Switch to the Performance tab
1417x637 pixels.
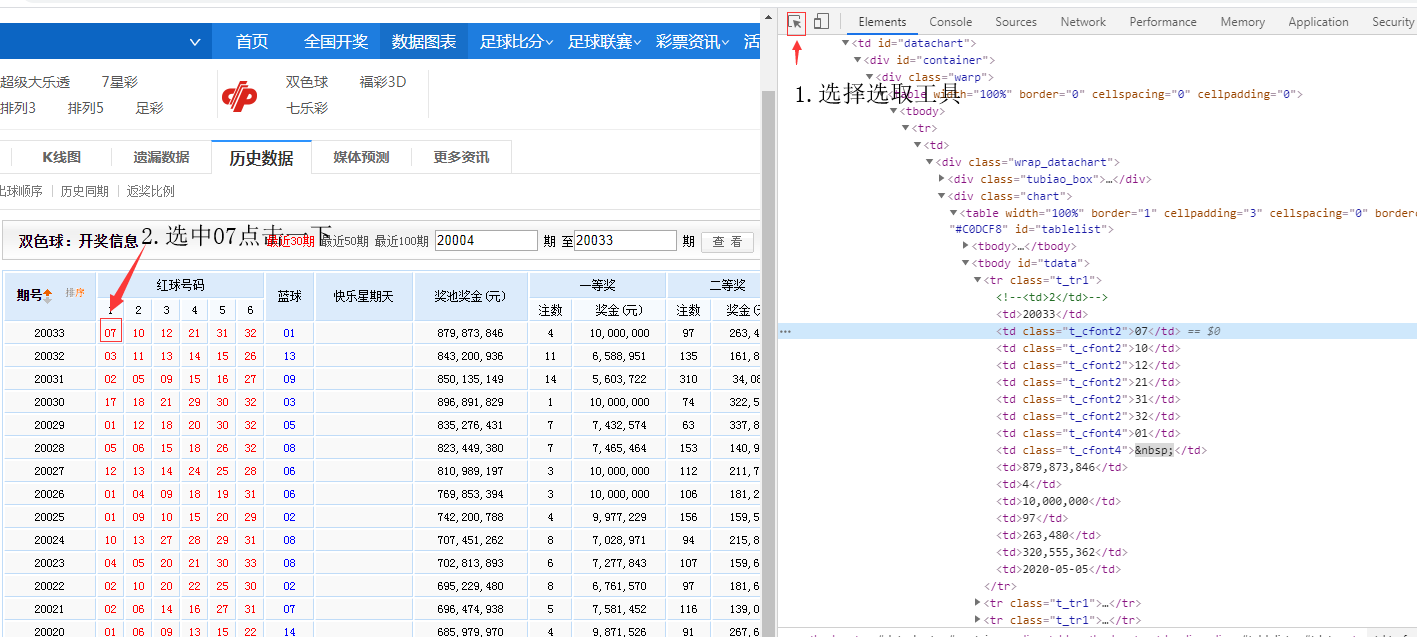coord(1163,22)
